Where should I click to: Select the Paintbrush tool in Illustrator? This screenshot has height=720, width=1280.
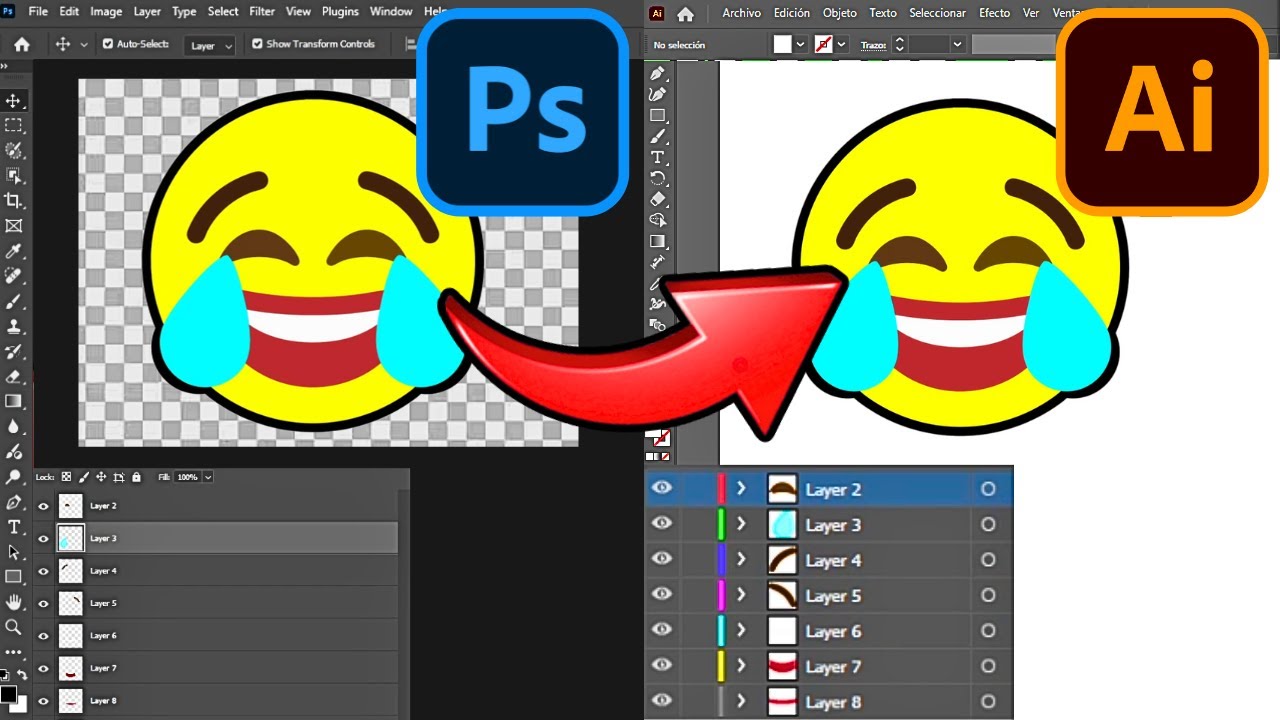[657, 137]
